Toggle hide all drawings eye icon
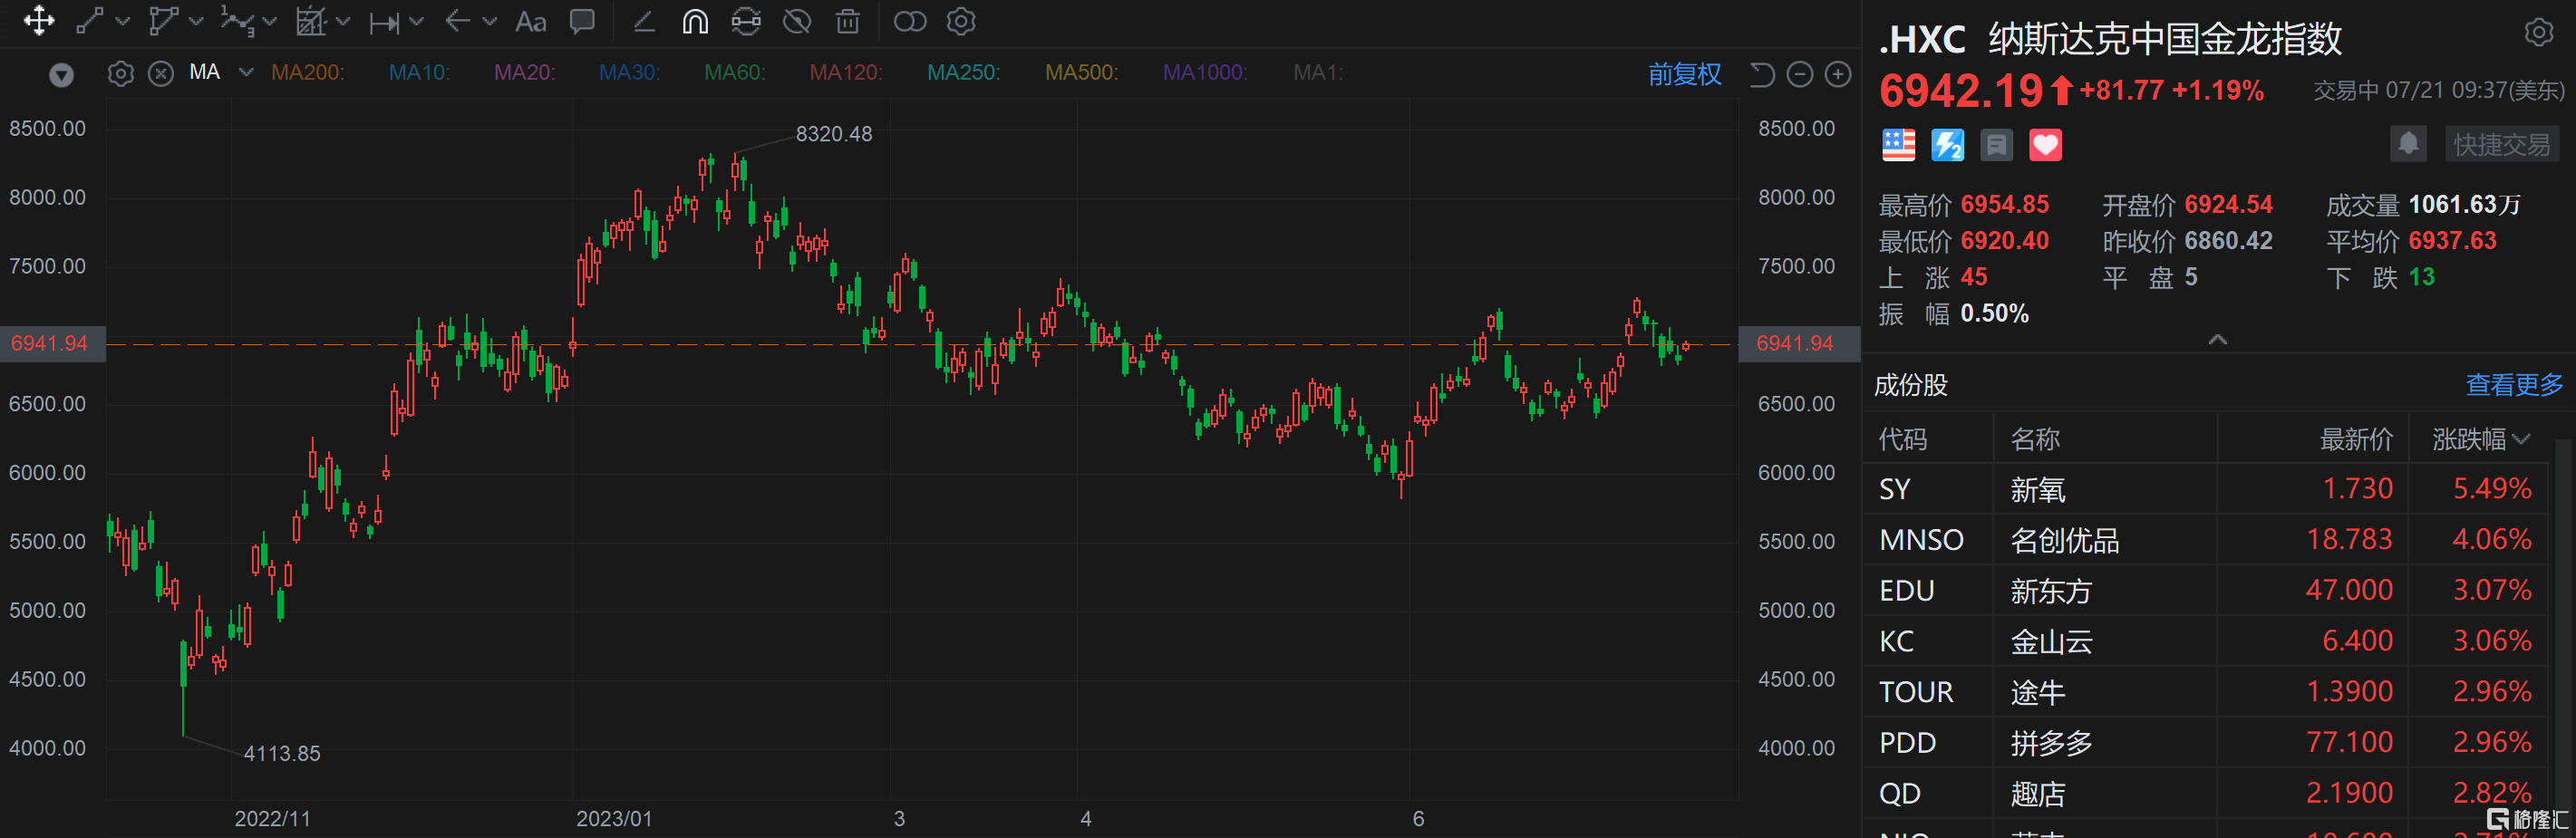 pos(797,21)
